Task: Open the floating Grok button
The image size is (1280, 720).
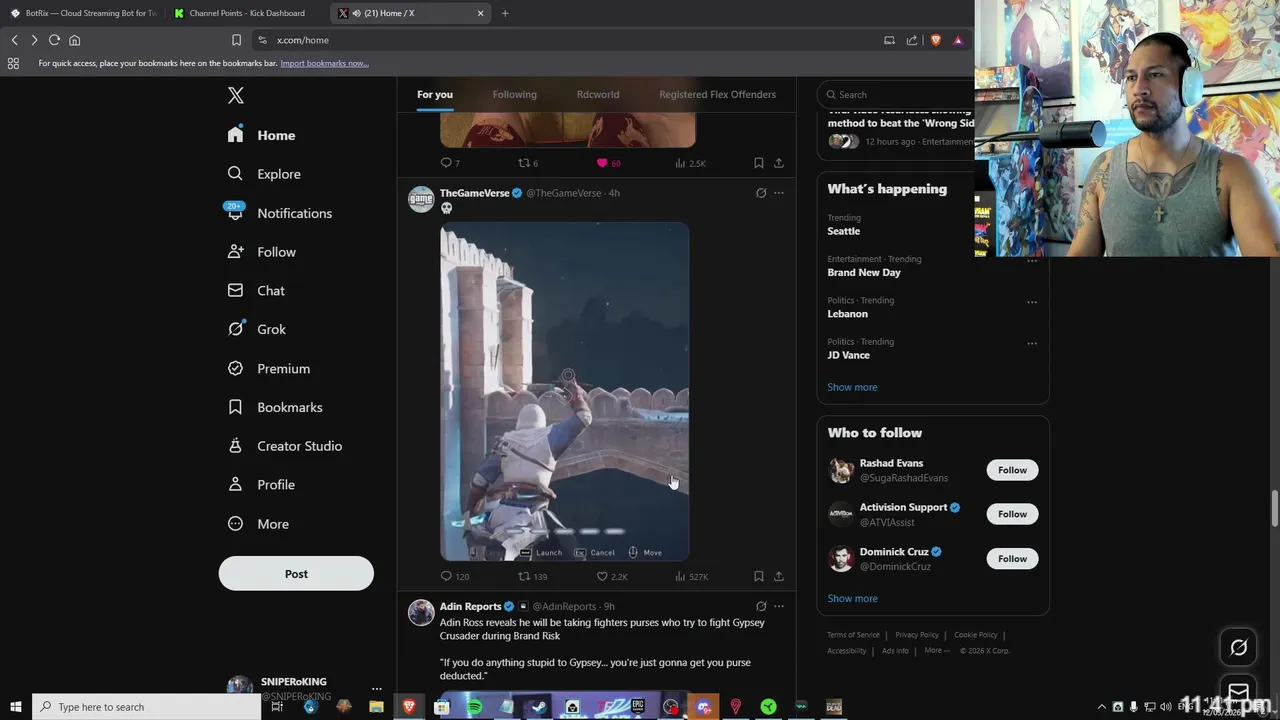Action: (1238, 648)
